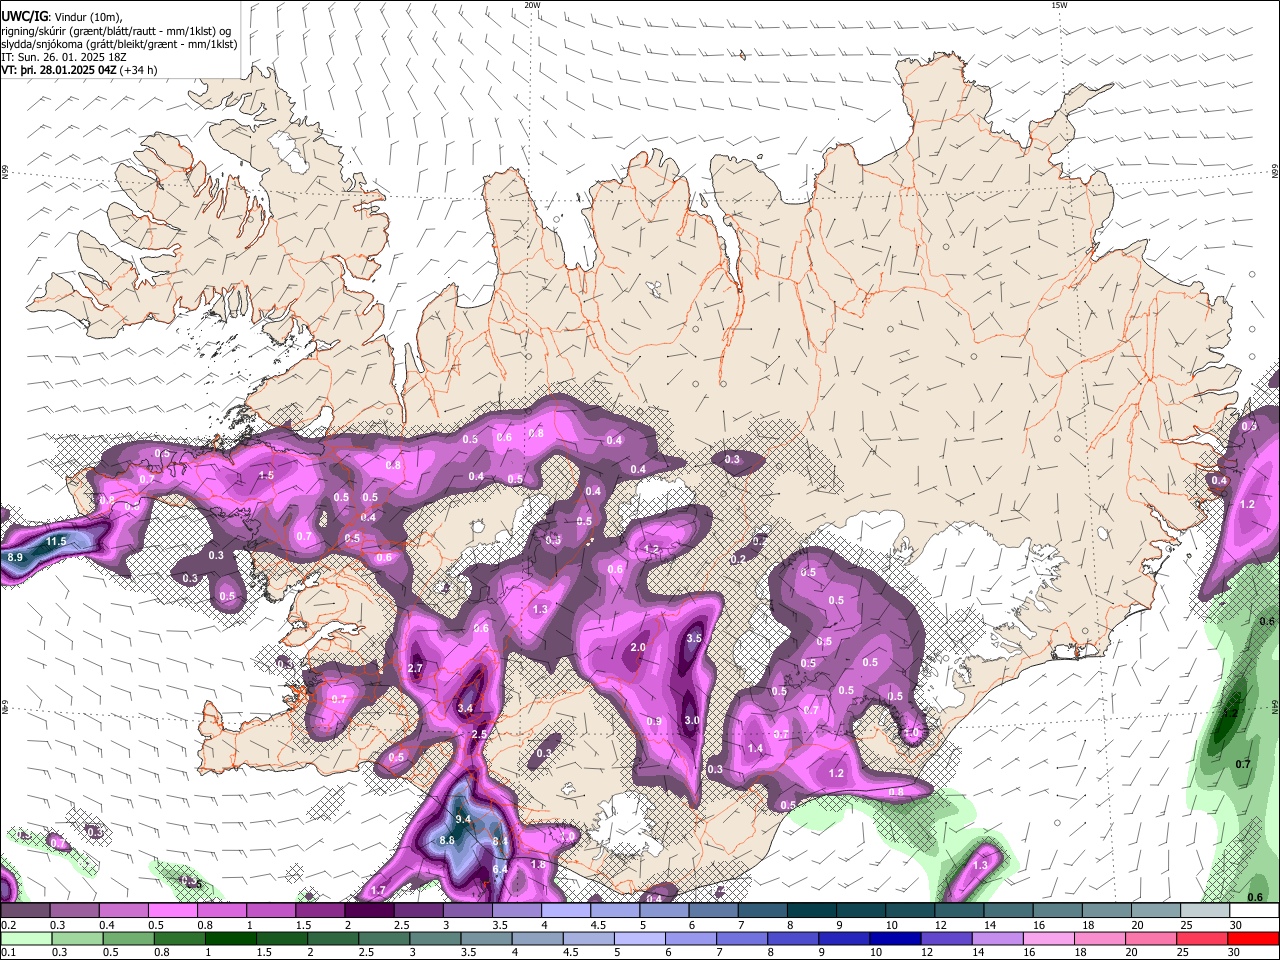Screen dimensions: 1280x960
Task: Click the 1.8 snowfall value
Action: point(538,865)
